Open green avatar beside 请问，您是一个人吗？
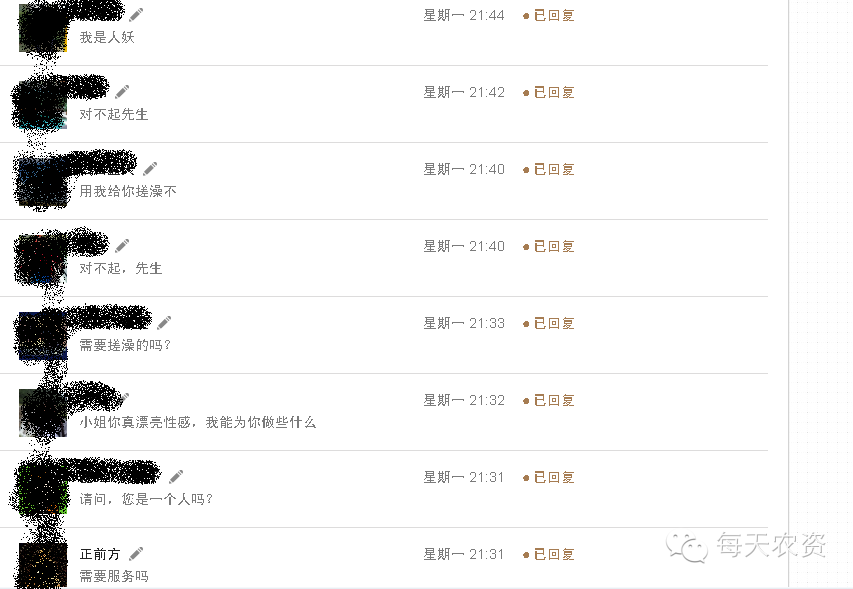Image resolution: width=853 pixels, height=589 pixels. click(43, 489)
